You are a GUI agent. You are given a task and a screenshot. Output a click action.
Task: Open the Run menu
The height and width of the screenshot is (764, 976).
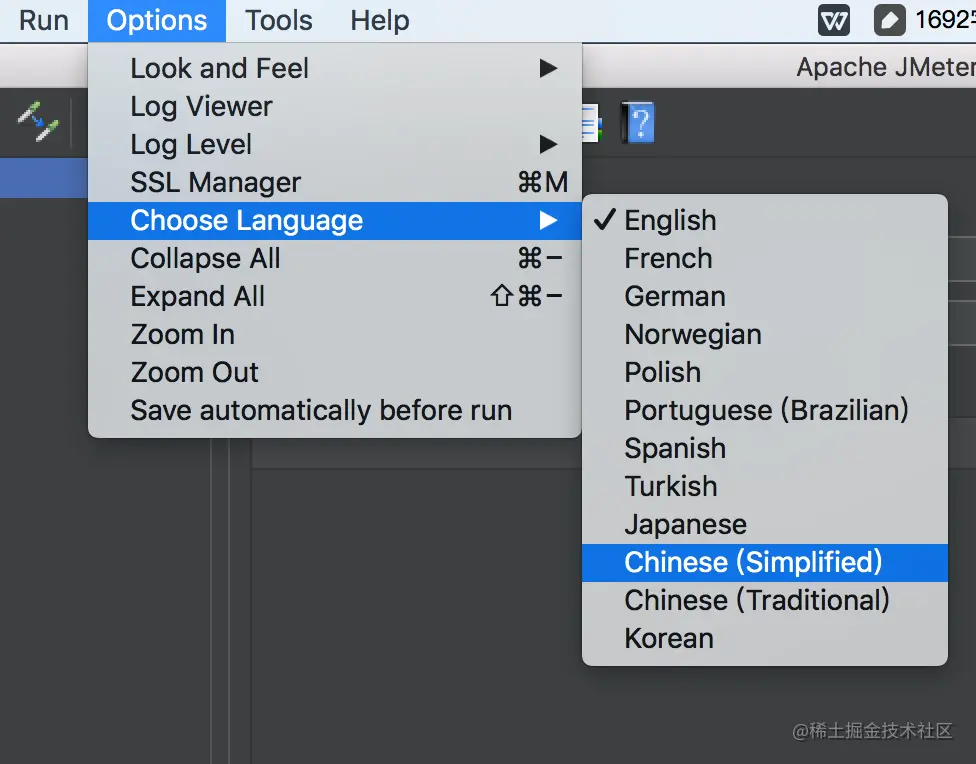click(x=44, y=21)
